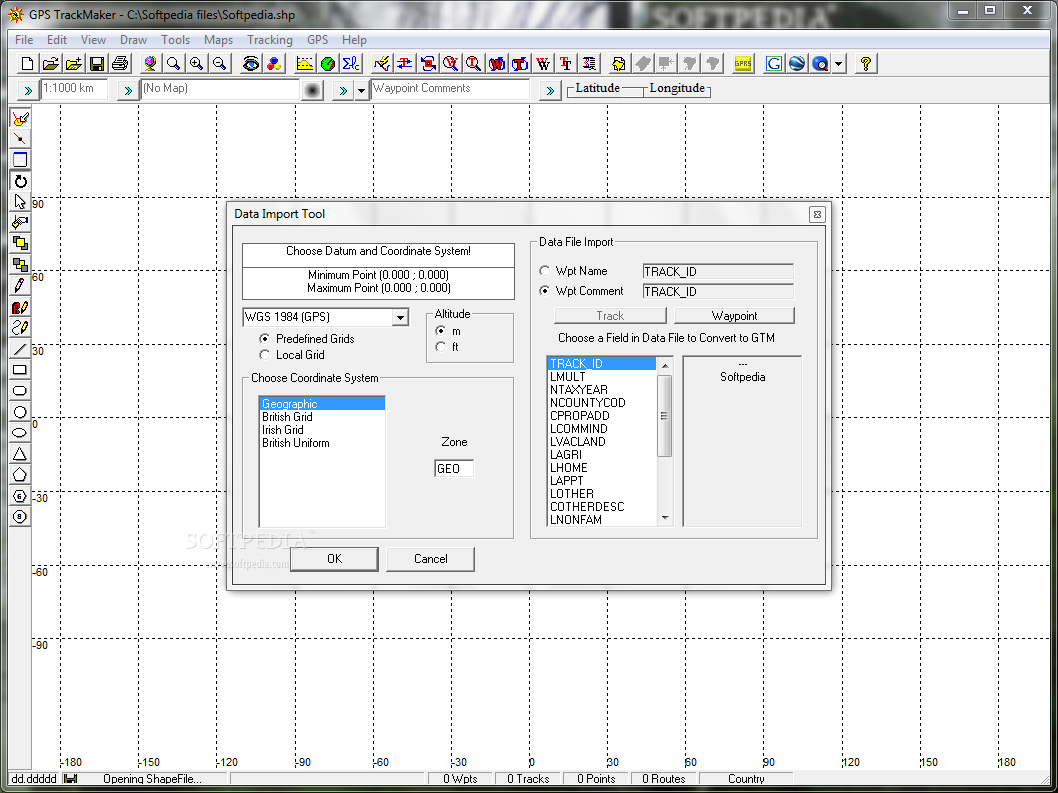
Task: Click the yellow question mark help icon
Action: (866, 63)
